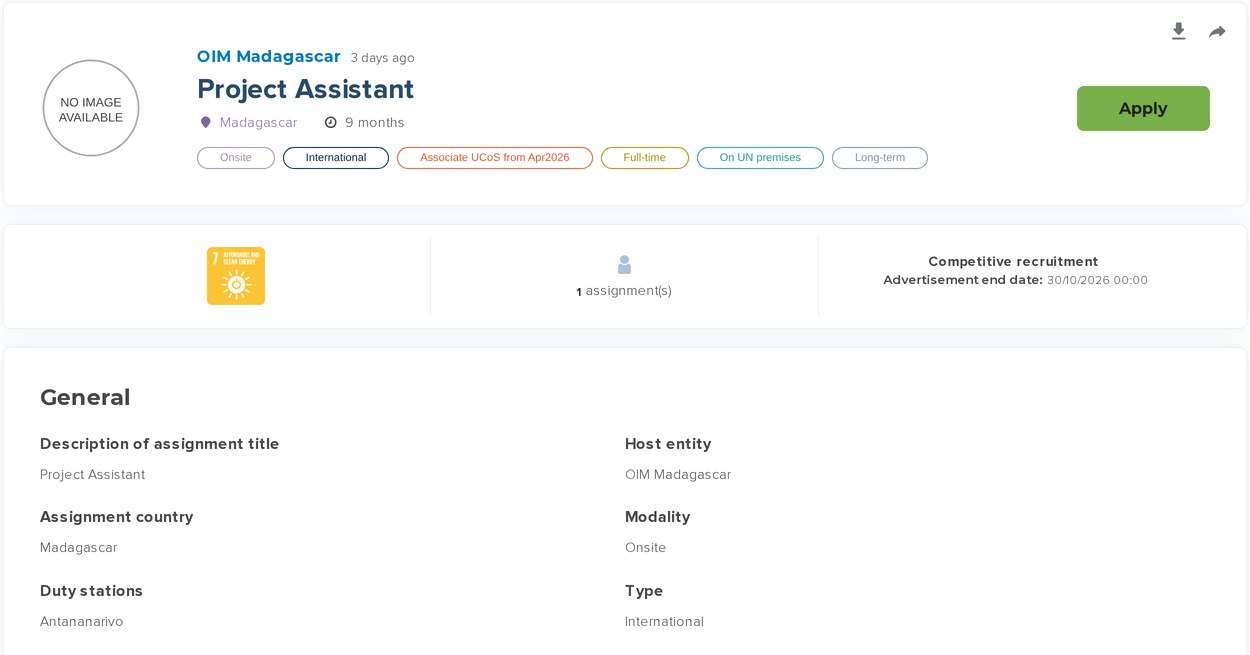Click the Associate UCoS from Apr2026 tag
The height and width of the screenshot is (655, 1250).
tap(495, 158)
